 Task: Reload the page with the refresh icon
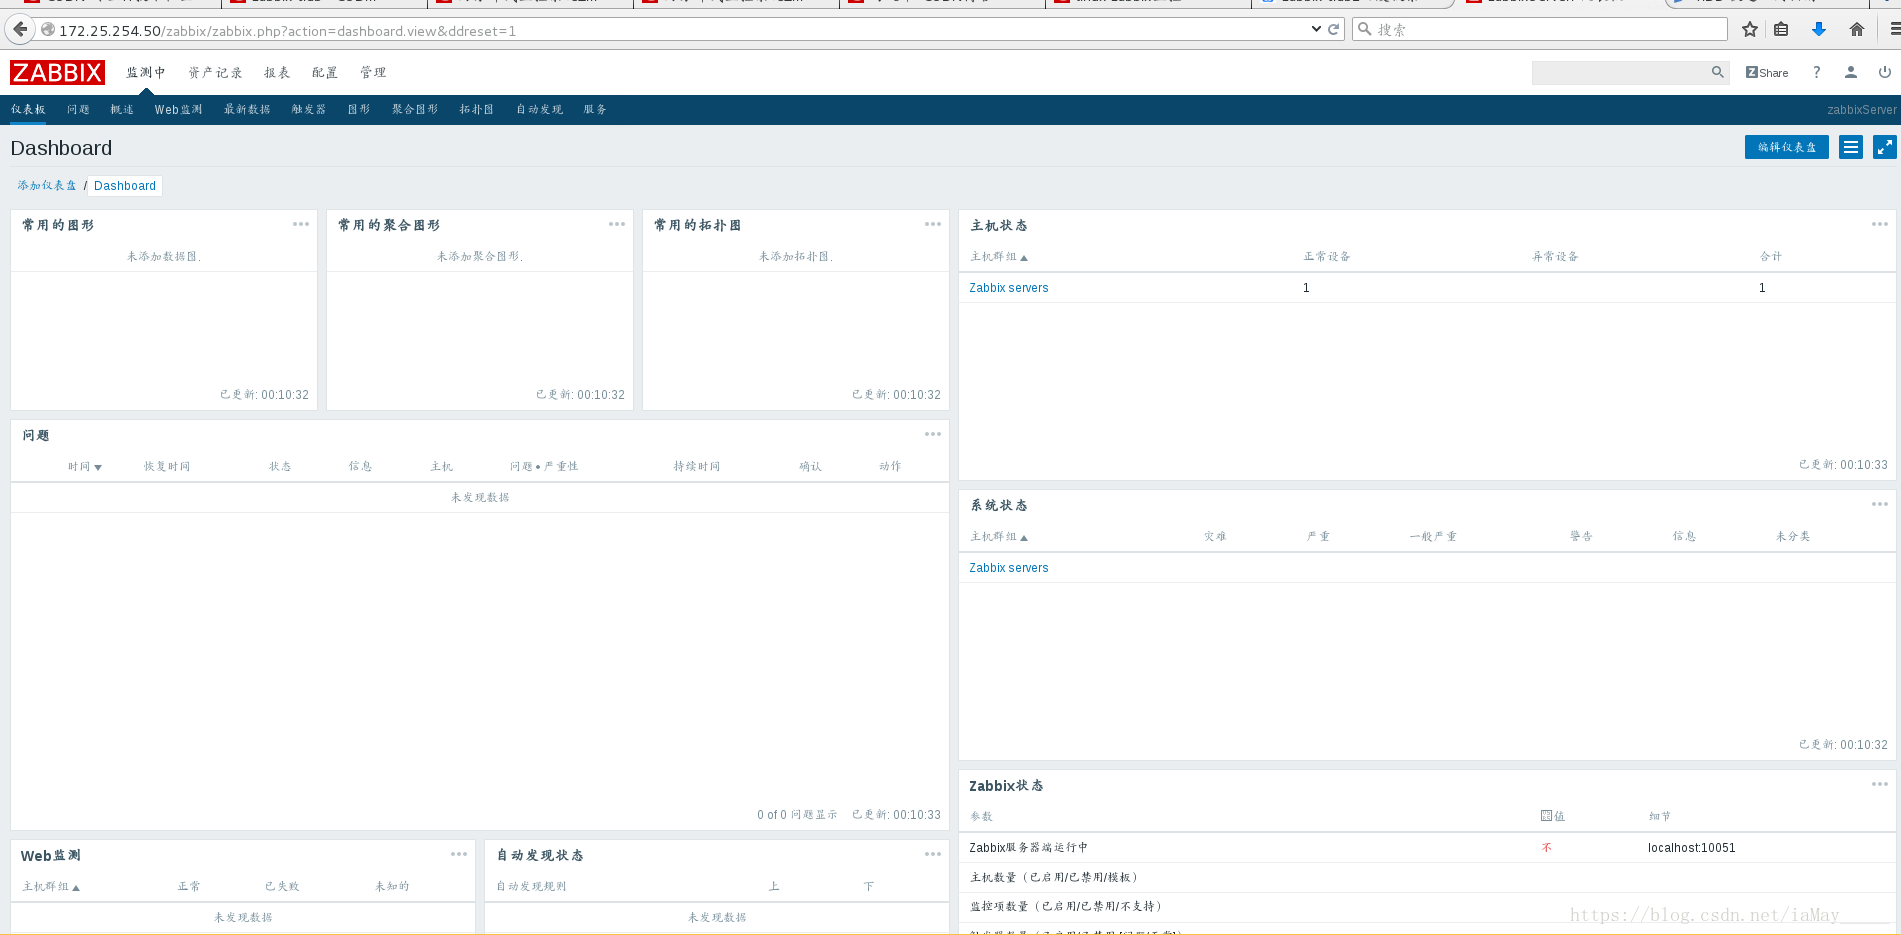tap(1333, 30)
